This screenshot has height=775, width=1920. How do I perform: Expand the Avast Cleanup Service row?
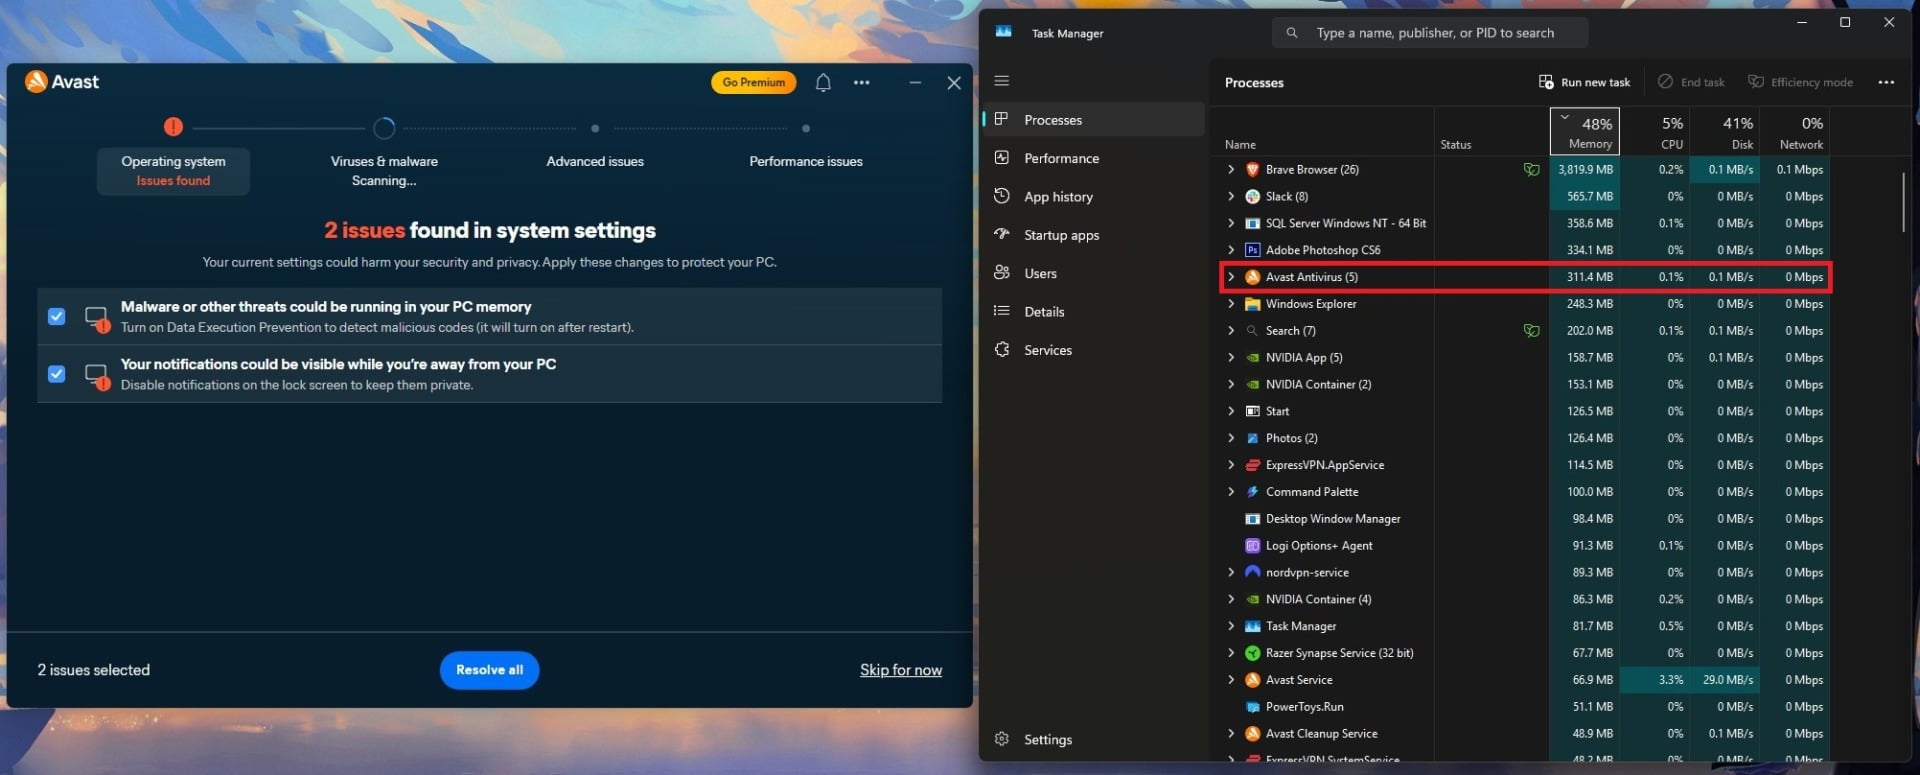pyautogui.click(x=1231, y=734)
